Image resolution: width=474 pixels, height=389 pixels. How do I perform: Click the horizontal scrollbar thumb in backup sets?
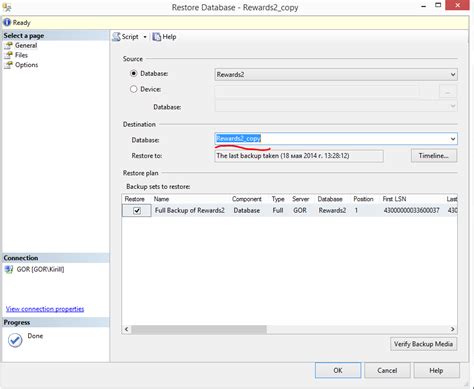[x=199, y=329]
